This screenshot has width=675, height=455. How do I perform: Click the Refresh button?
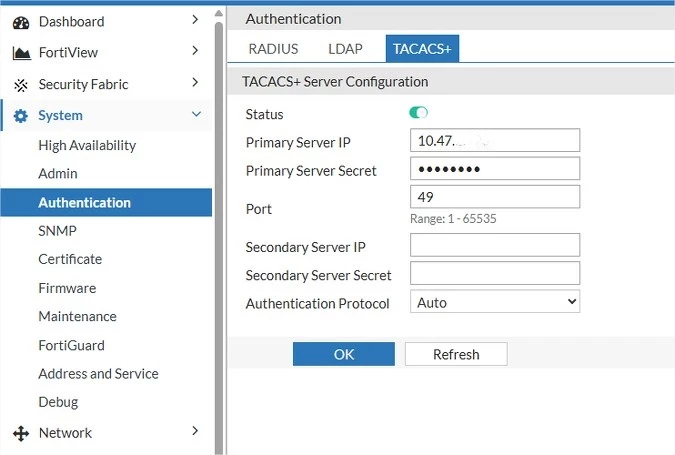point(456,354)
